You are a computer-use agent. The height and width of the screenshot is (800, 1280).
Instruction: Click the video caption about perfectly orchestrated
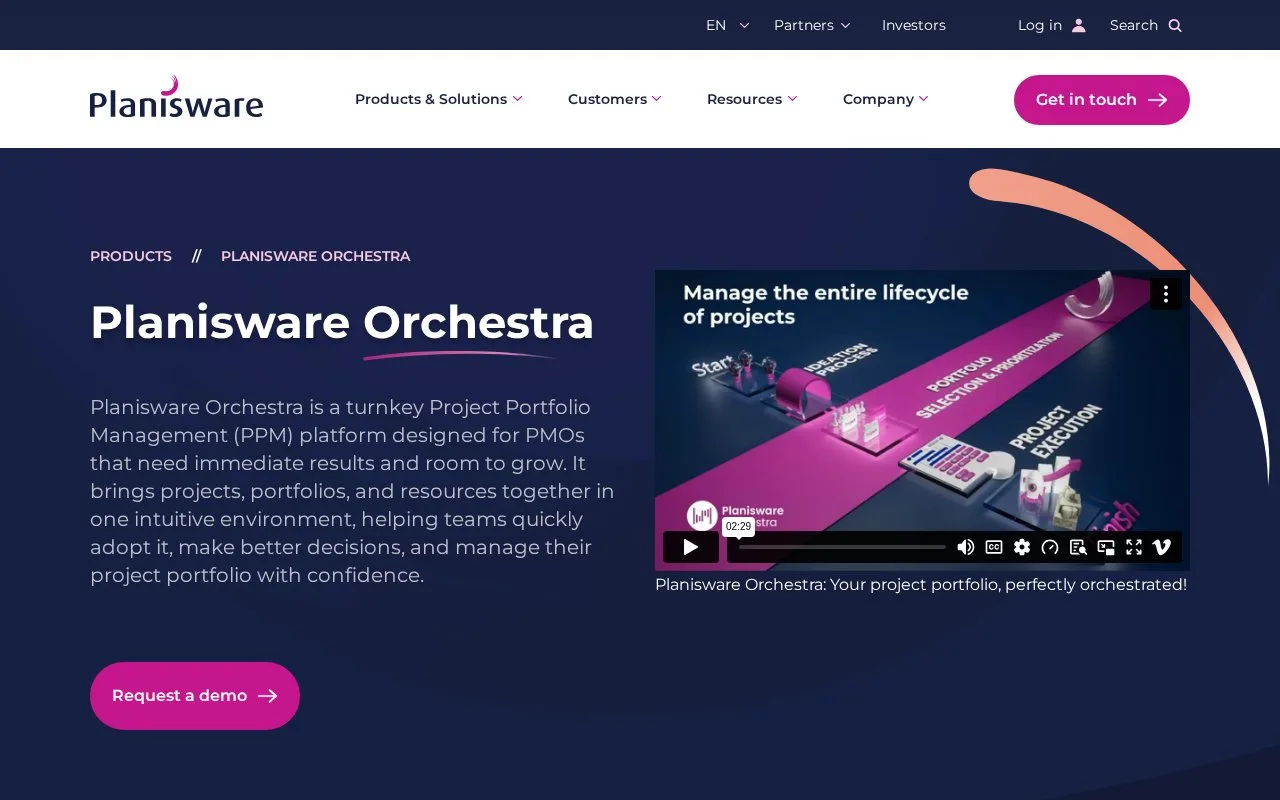[x=921, y=584]
